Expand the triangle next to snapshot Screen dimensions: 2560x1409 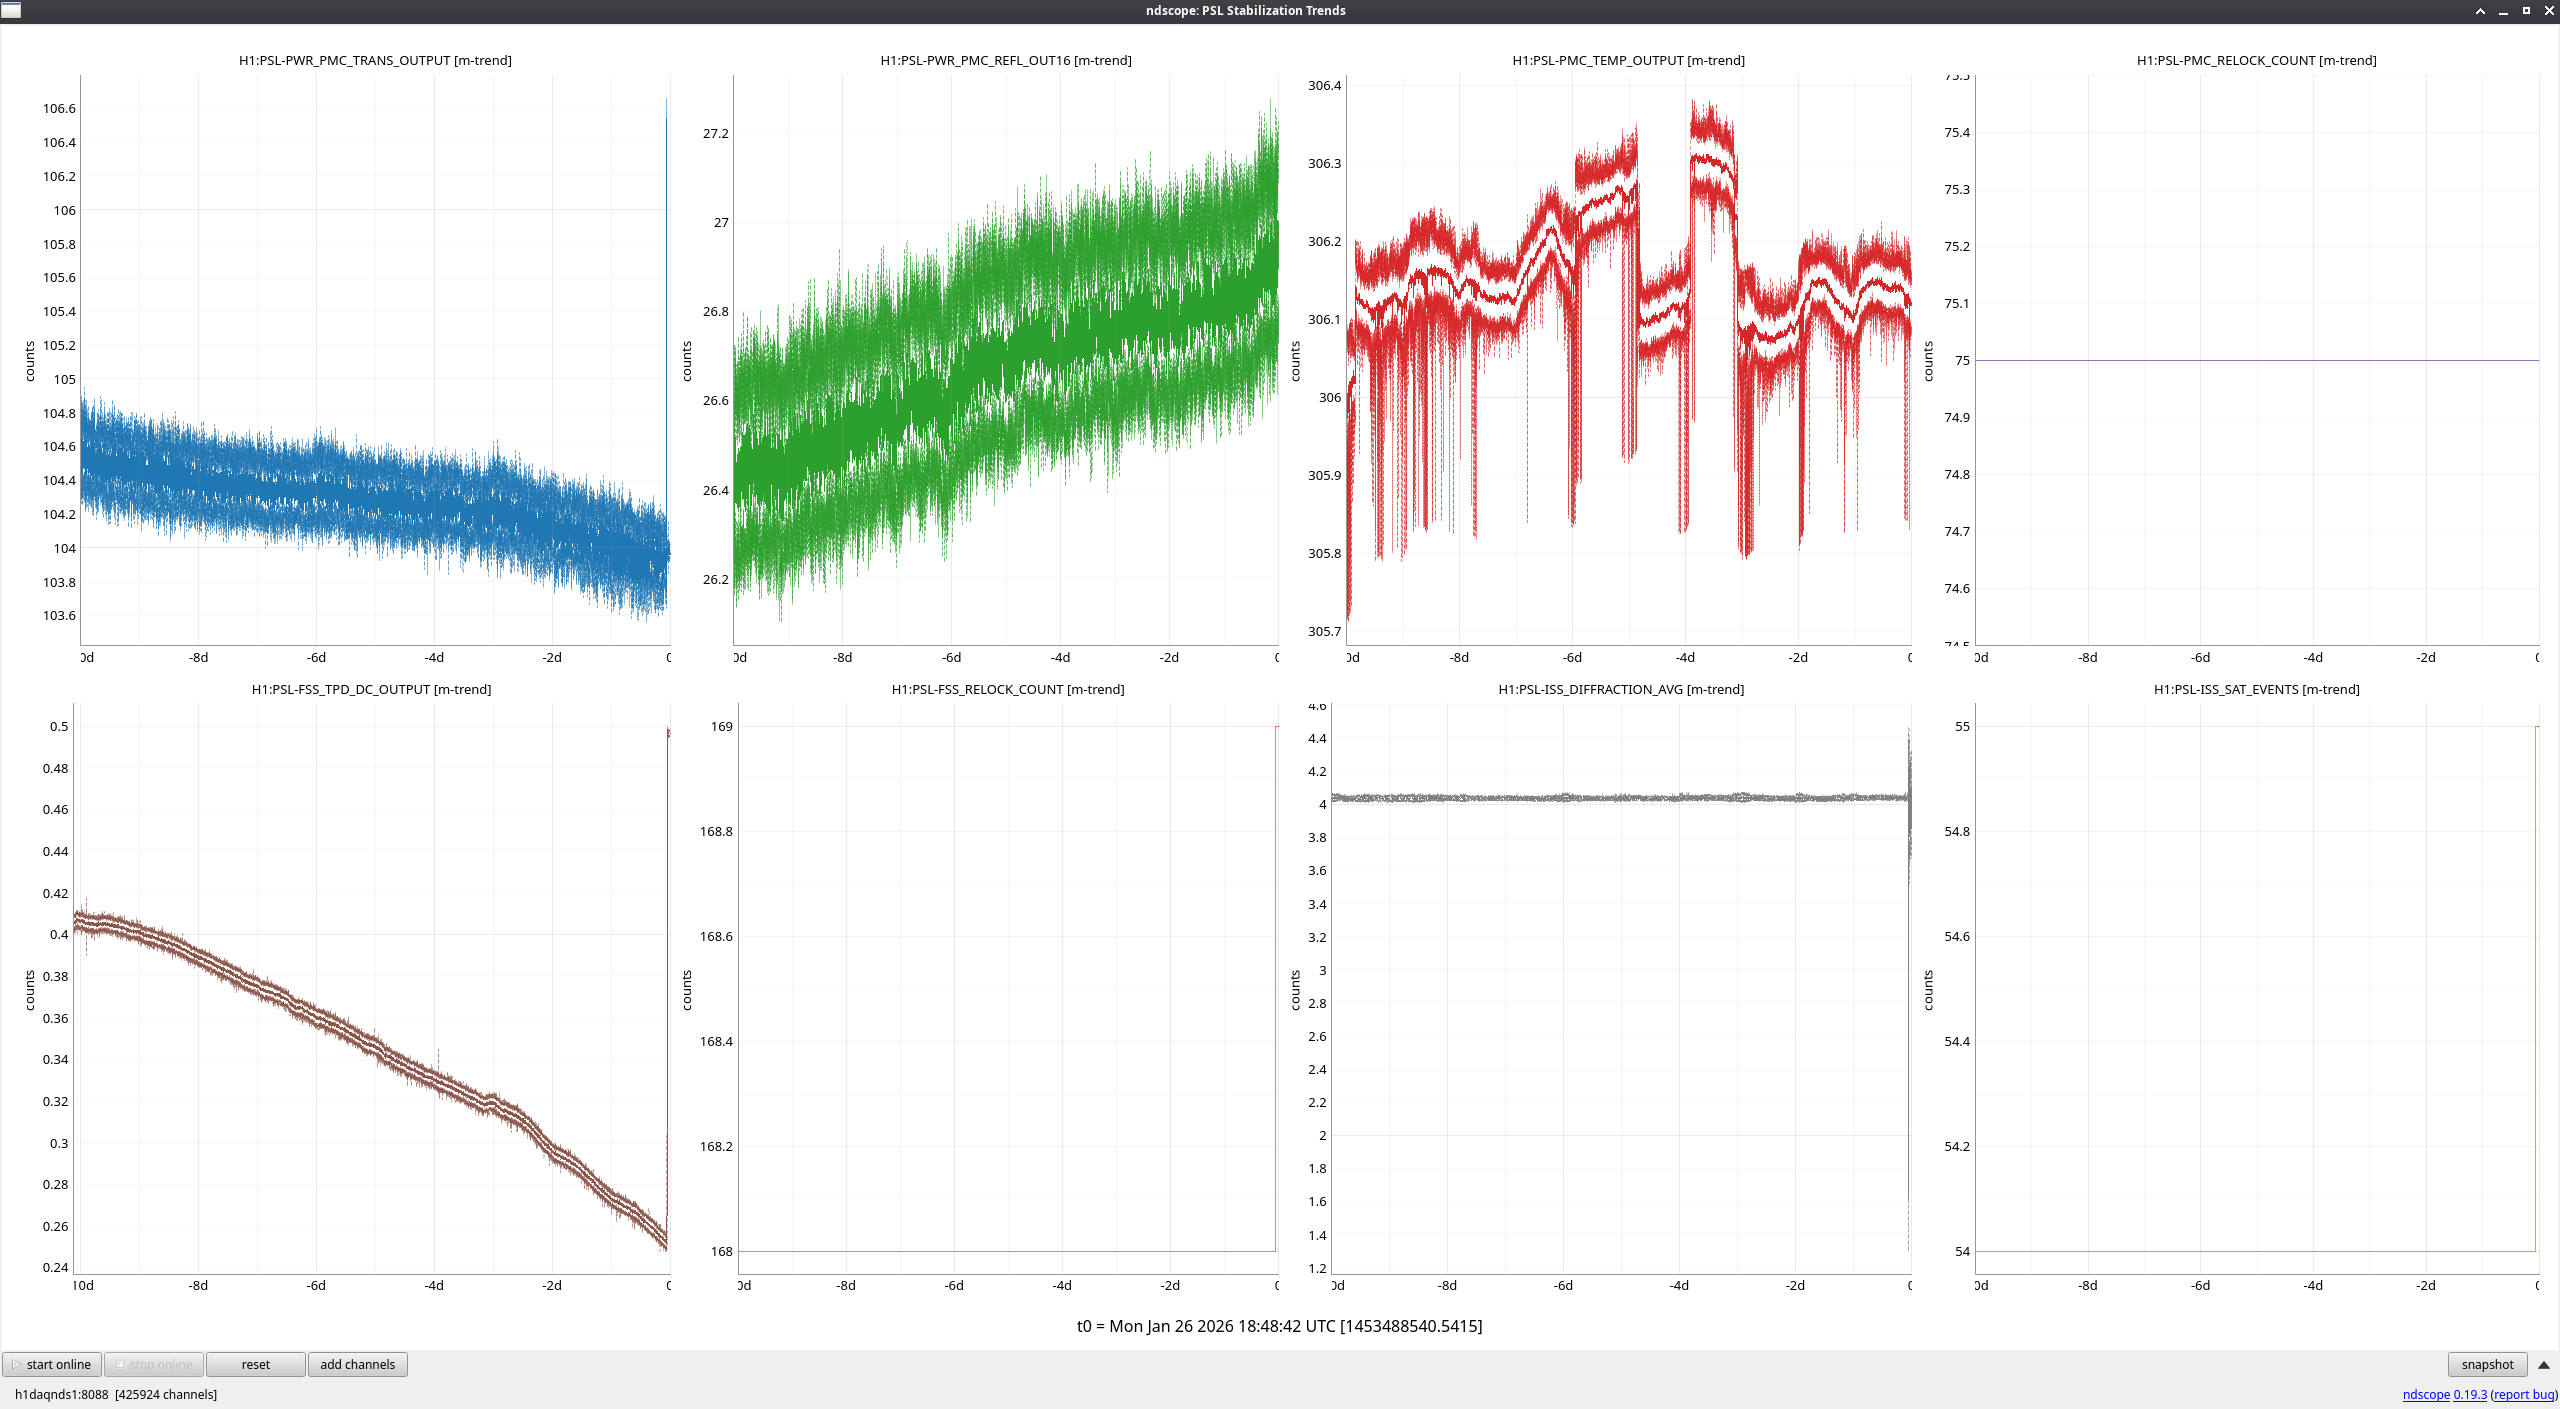pyautogui.click(x=2544, y=1364)
